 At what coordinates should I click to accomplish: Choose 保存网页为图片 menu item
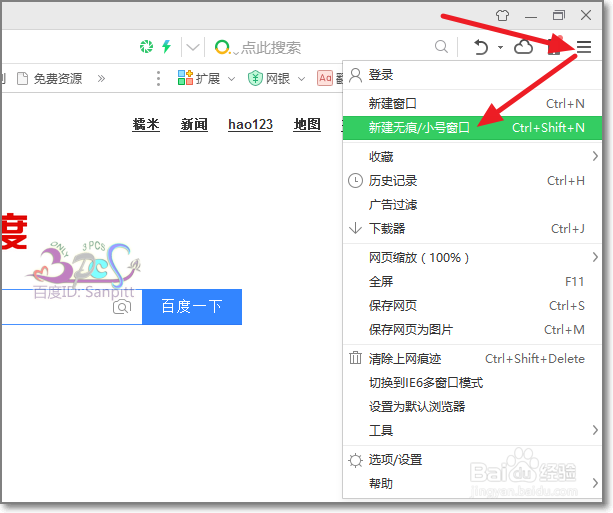(472, 329)
